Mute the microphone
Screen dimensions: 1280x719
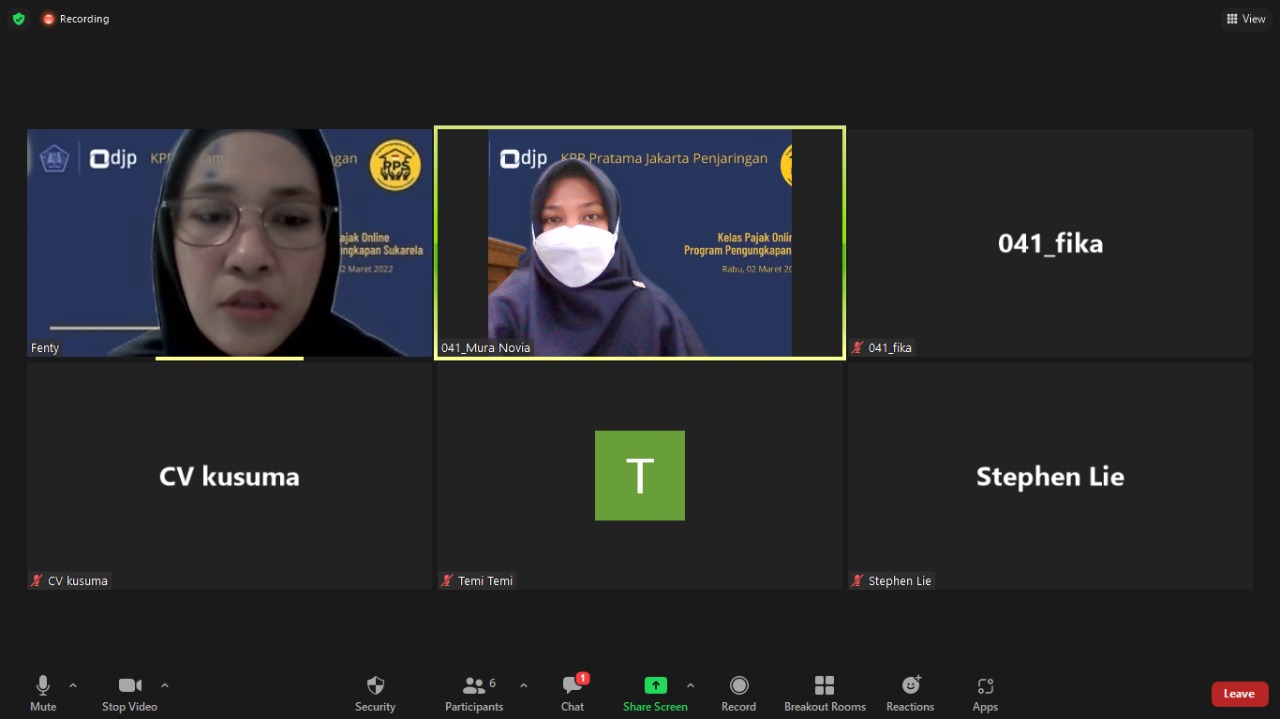pos(43,686)
